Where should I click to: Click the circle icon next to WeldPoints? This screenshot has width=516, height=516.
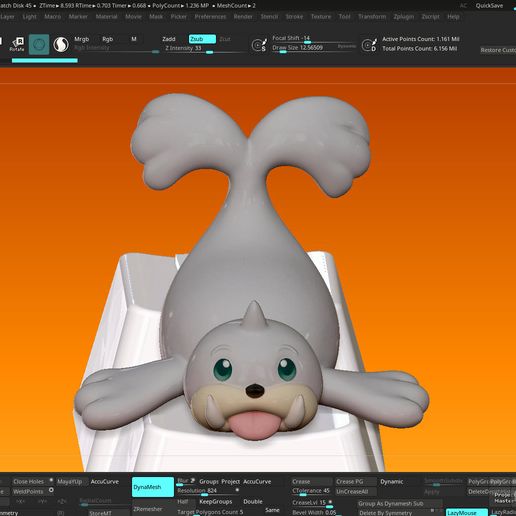click(51, 490)
